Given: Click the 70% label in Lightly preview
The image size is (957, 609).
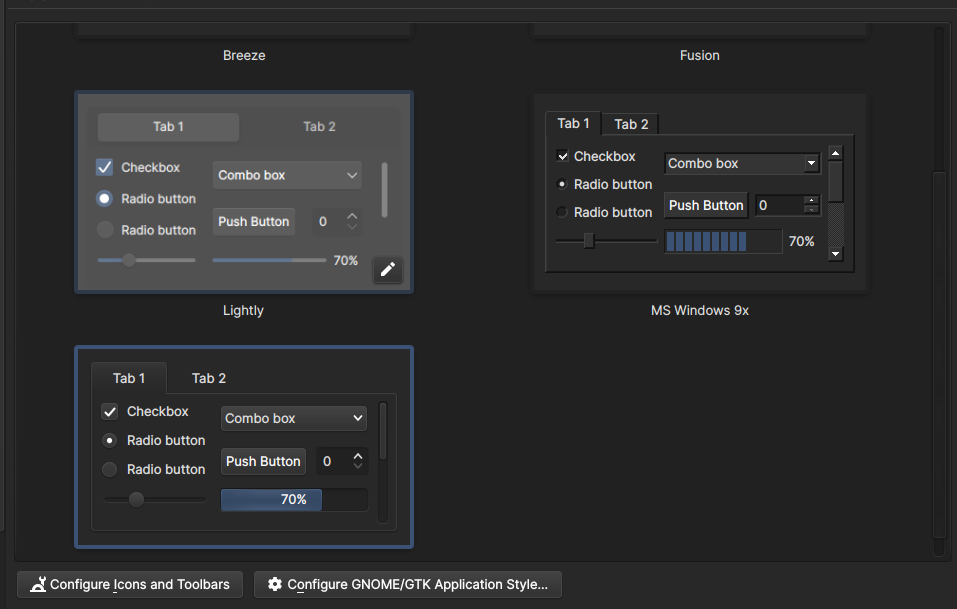Looking at the screenshot, I should (345, 261).
